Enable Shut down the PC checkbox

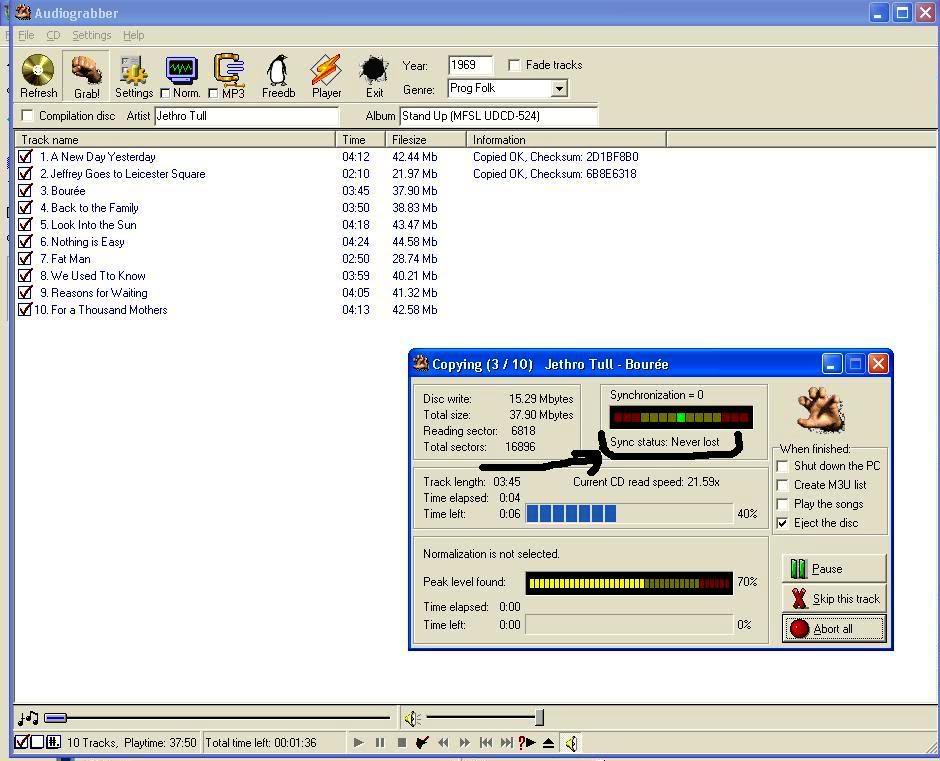(x=782, y=466)
